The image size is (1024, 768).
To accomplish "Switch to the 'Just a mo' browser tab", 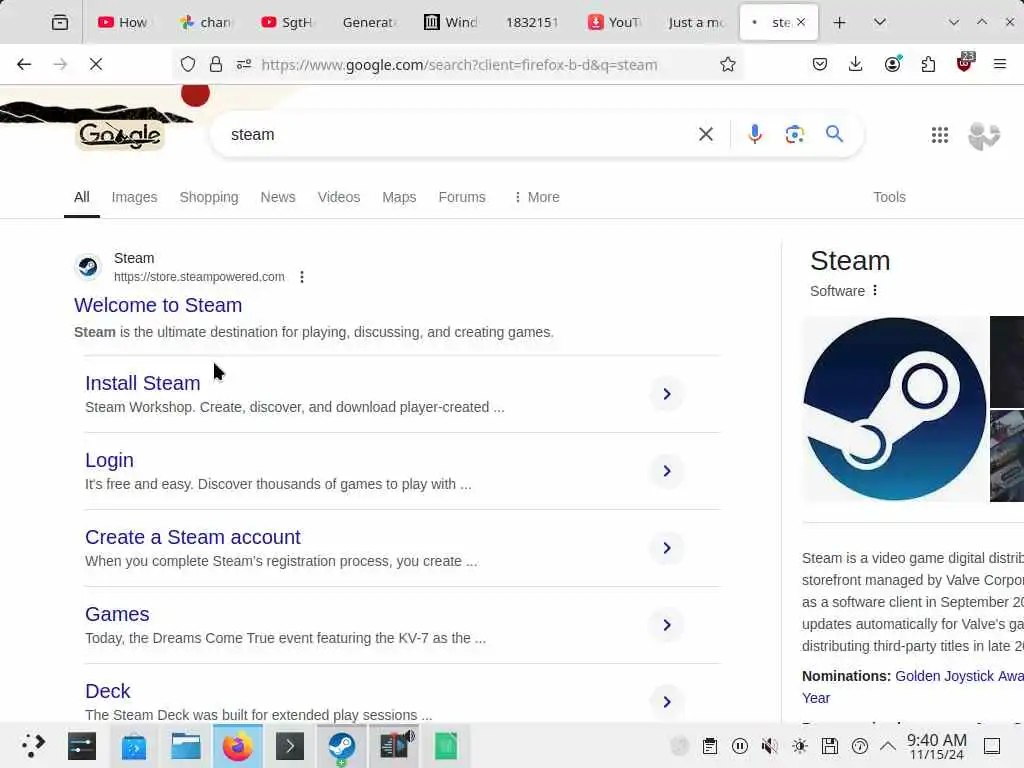I will tap(696, 22).
